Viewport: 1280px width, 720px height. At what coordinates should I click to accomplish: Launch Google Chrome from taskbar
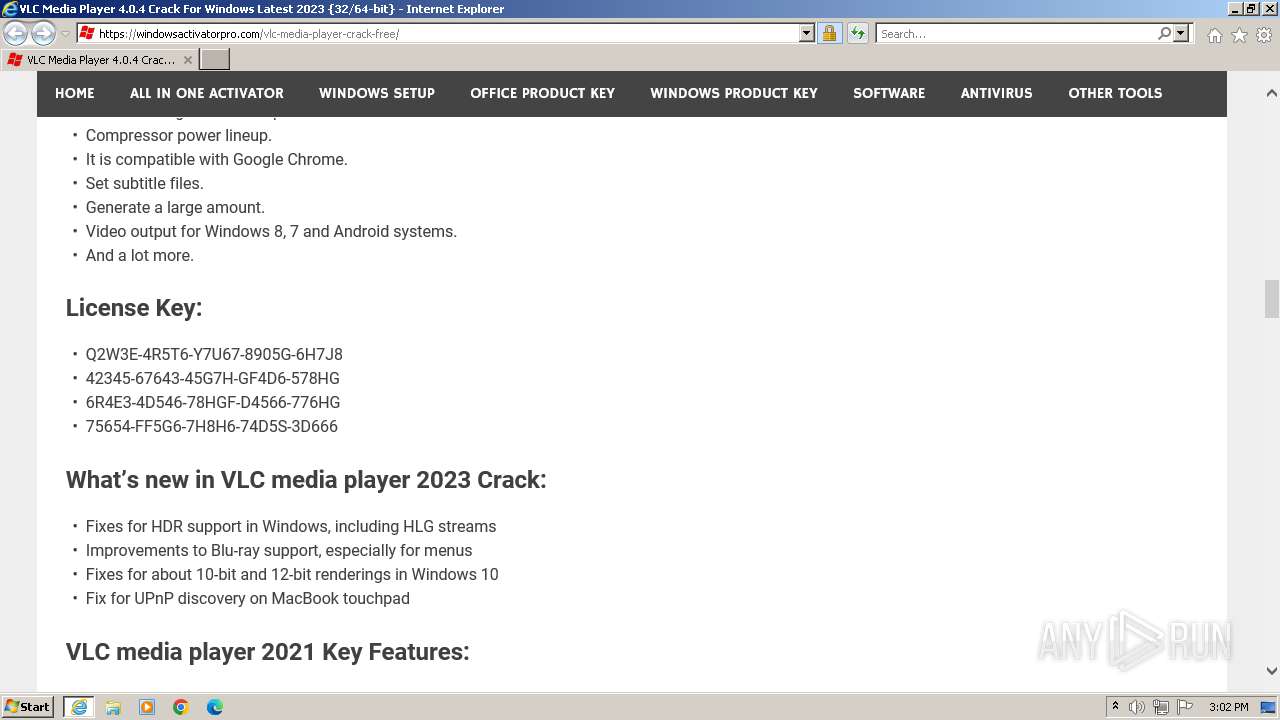coord(181,707)
